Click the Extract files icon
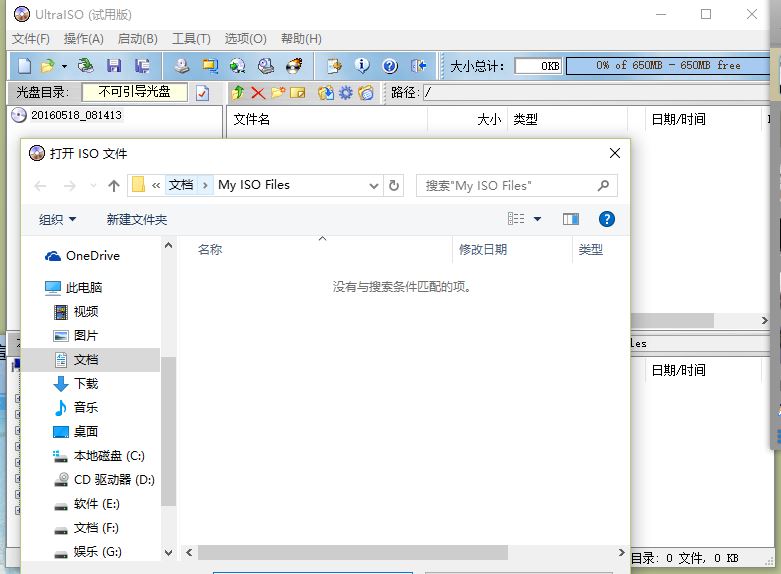781x574 pixels. click(326, 93)
